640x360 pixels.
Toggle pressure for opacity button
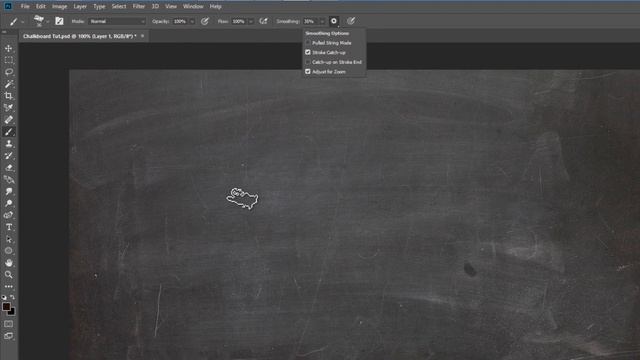tap(205, 21)
